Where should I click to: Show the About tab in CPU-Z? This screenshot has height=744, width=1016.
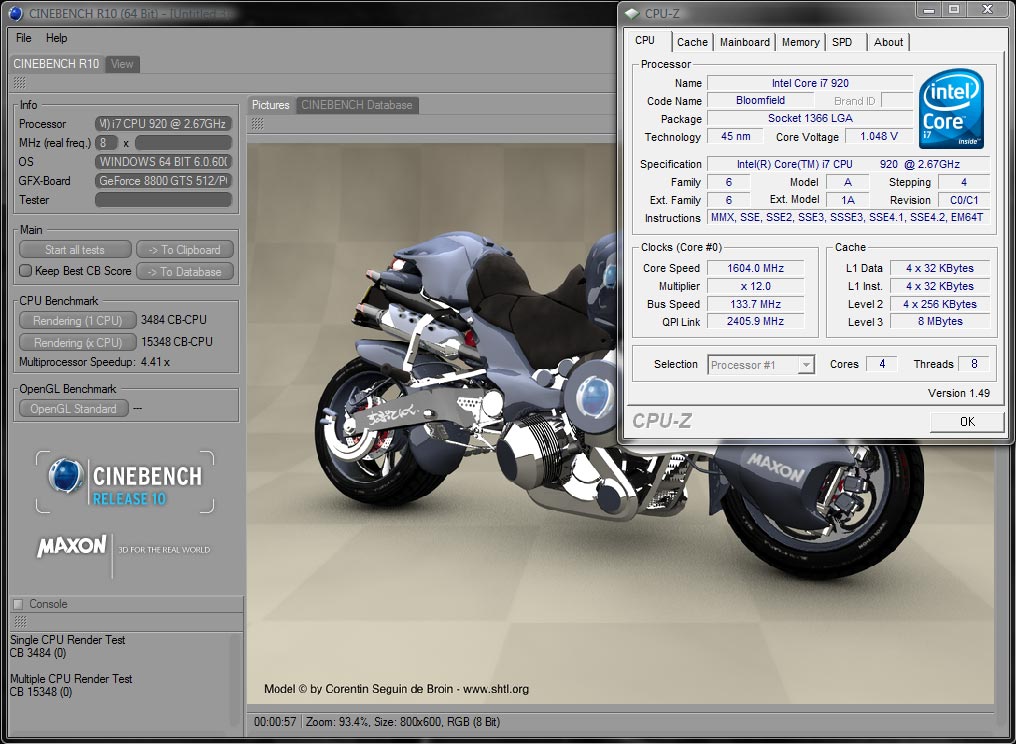[x=888, y=42]
